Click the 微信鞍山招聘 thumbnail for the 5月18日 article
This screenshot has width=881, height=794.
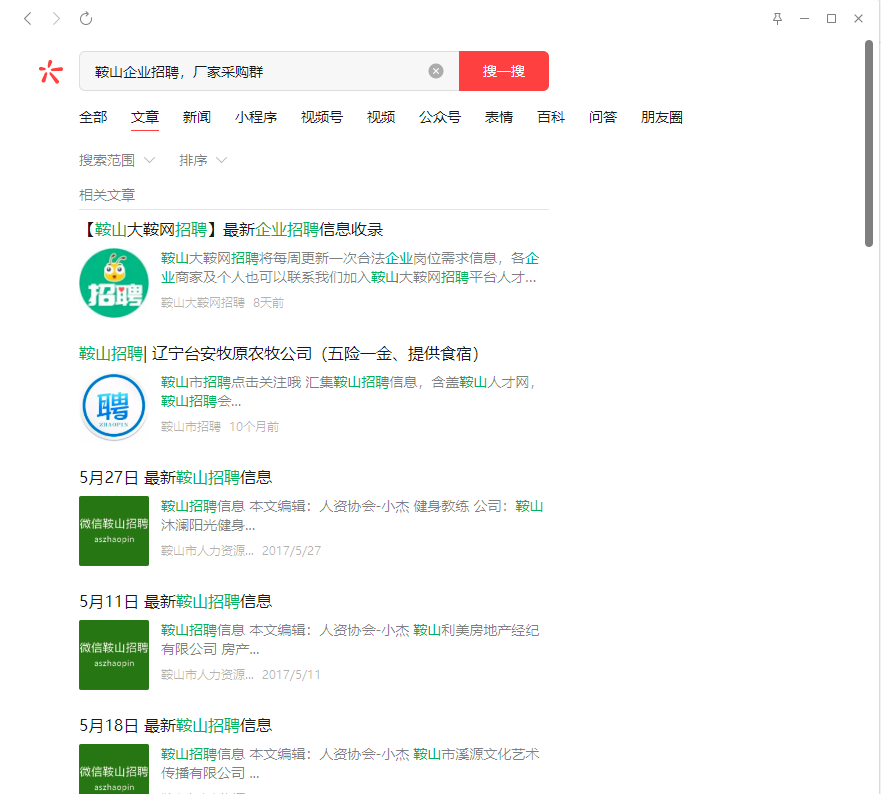click(x=114, y=769)
